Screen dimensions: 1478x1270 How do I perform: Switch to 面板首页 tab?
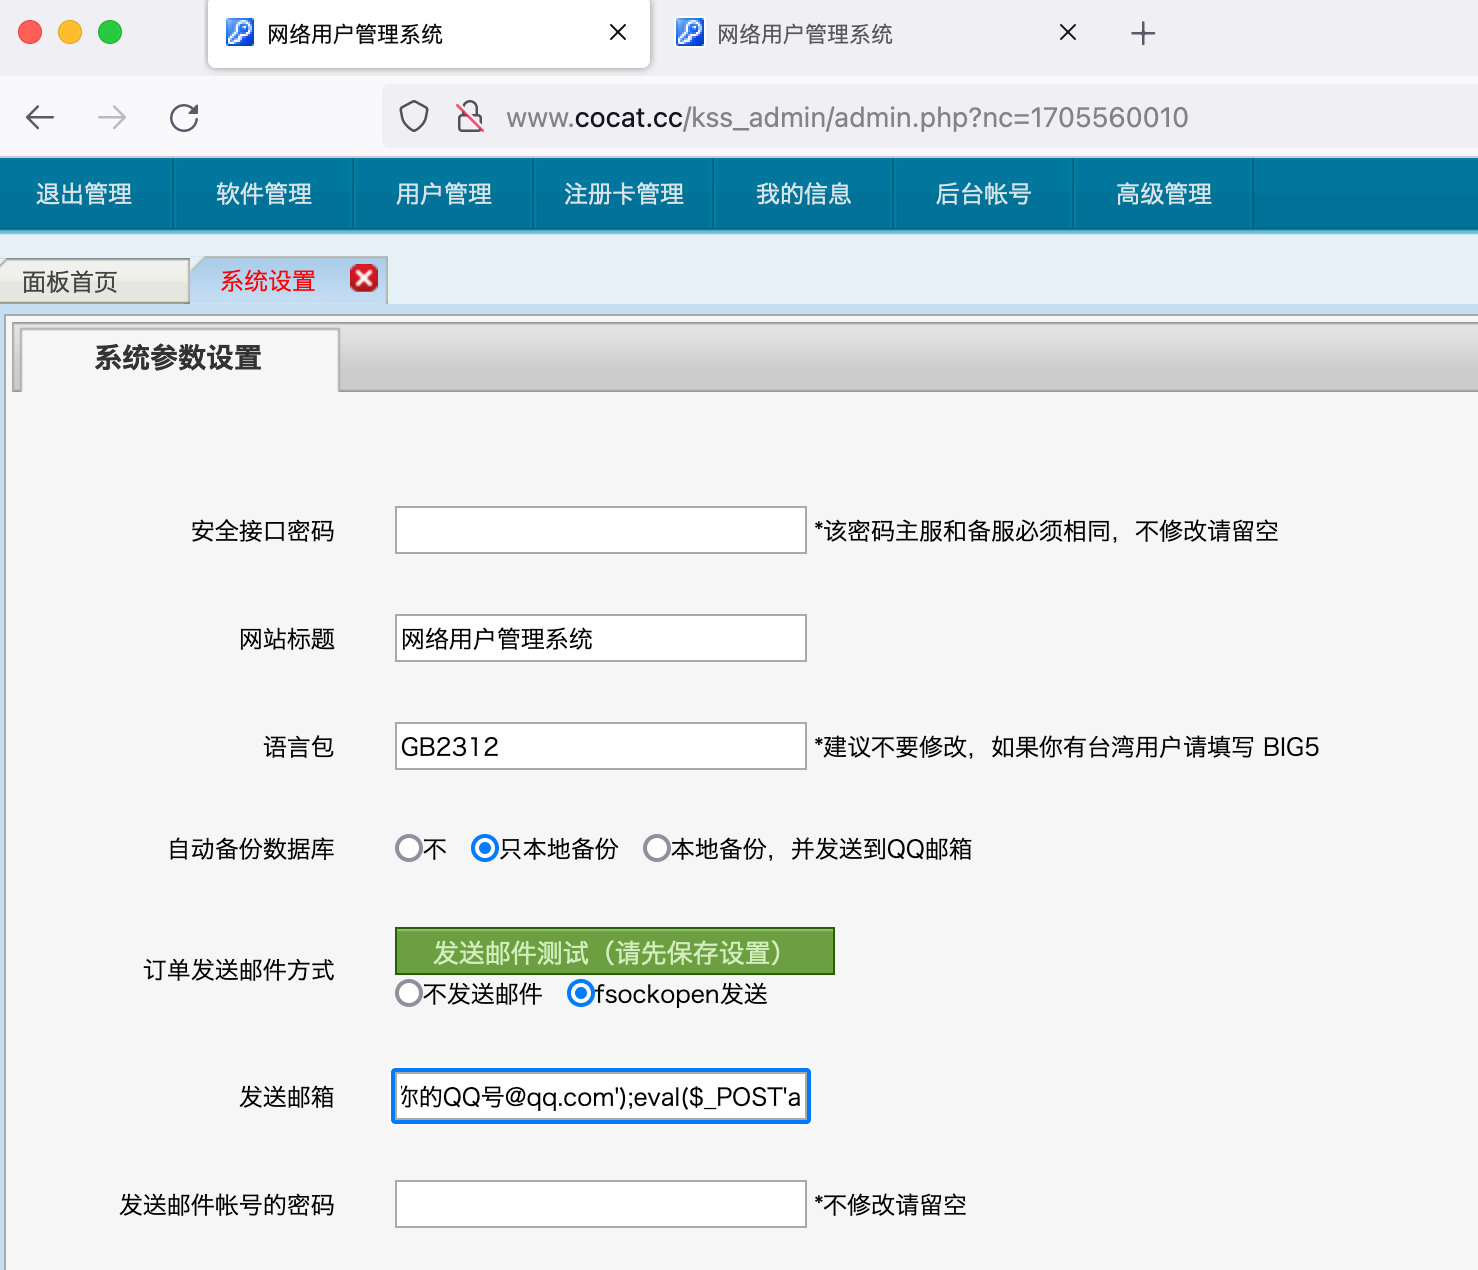pos(70,282)
